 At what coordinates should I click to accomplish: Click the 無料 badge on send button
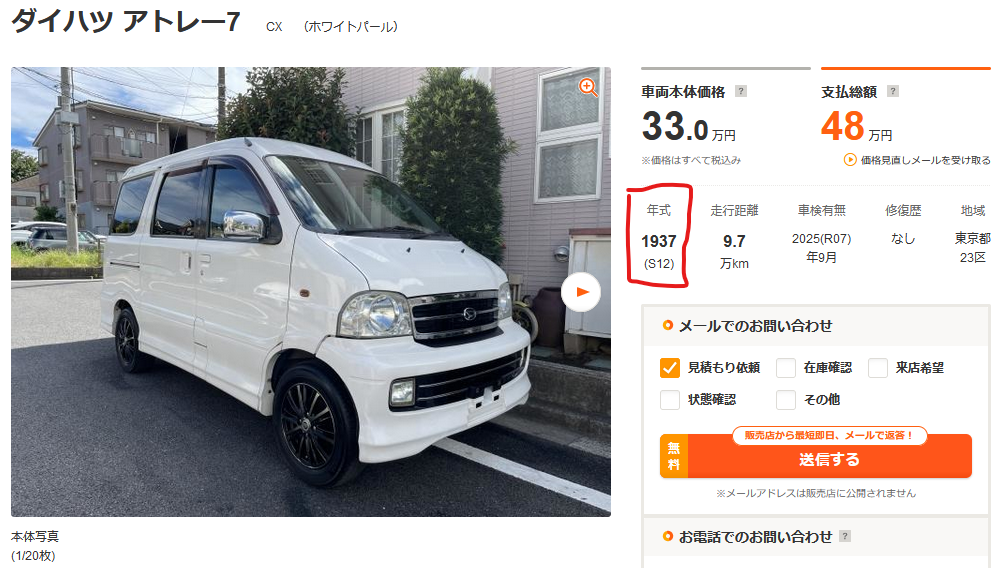[x=674, y=456]
